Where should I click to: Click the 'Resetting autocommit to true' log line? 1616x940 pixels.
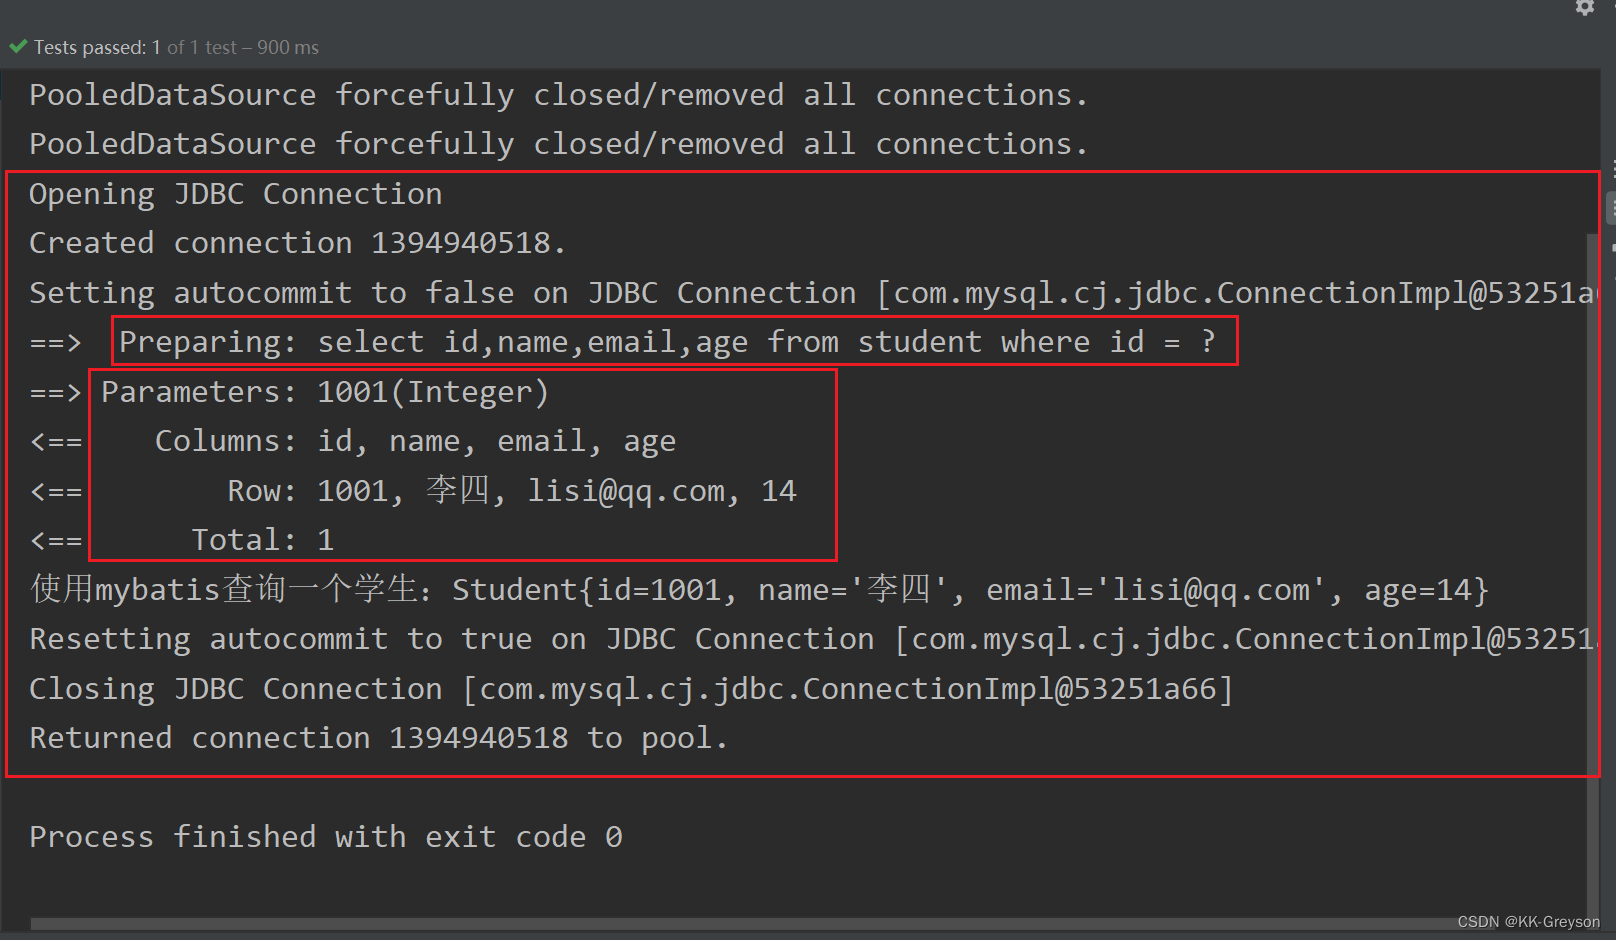(812, 639)
